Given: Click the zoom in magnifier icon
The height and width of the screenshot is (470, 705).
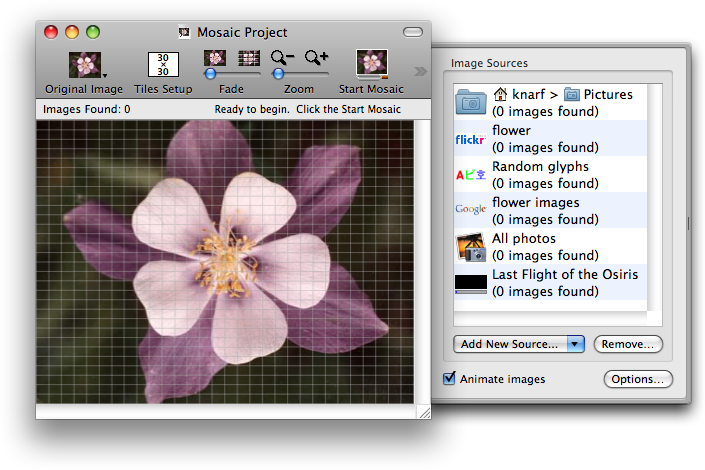Looking at the screenshot, I should [316, 58].
